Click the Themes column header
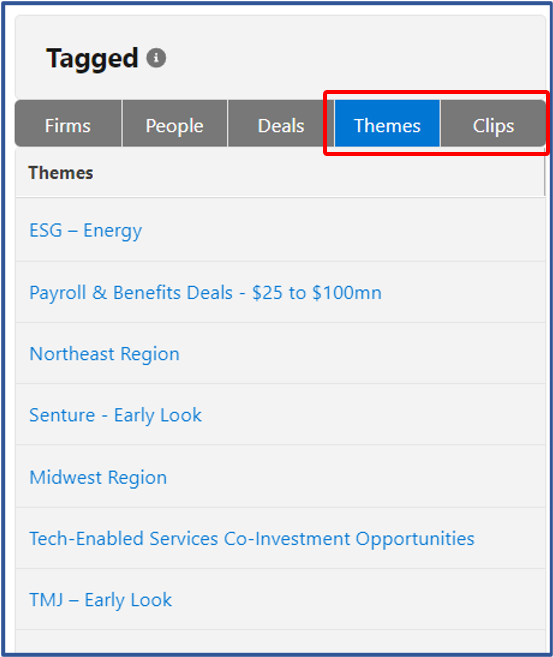The image size is (553, 657). click(x=61, y=173)
